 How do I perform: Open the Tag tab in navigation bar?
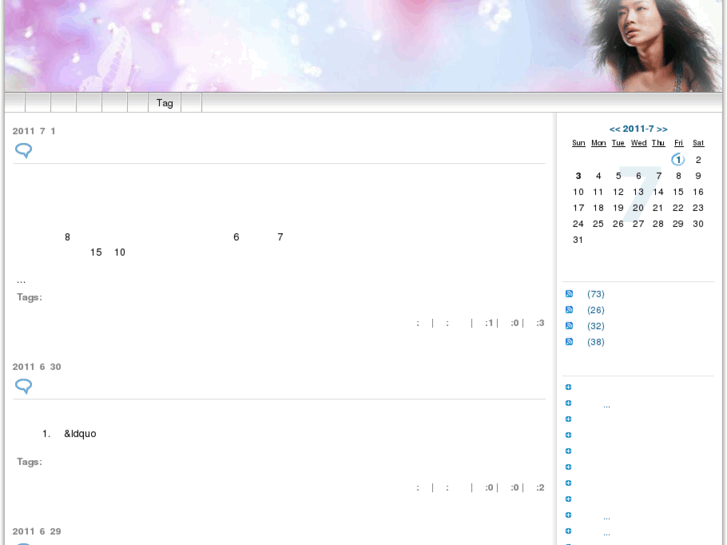pyautogui.click(x=165, y=103)
